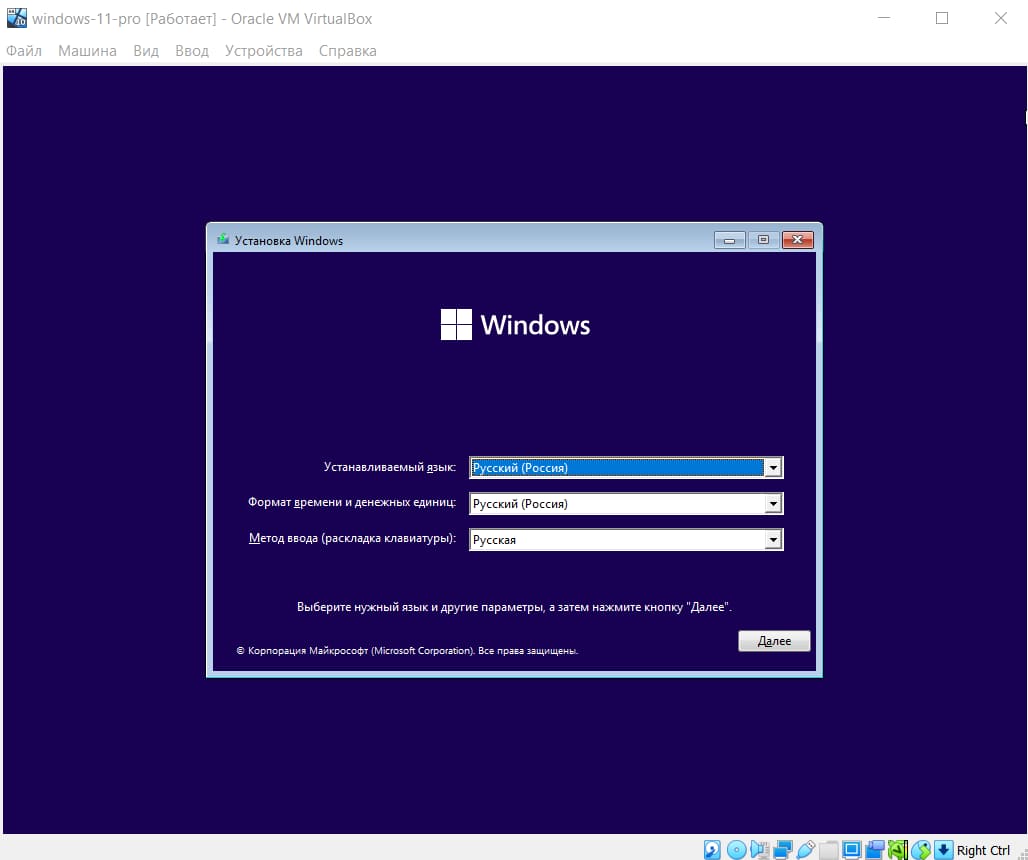Minimize the VirtualBox window
The image size is (1028, 860).
(x=884, y=18)
